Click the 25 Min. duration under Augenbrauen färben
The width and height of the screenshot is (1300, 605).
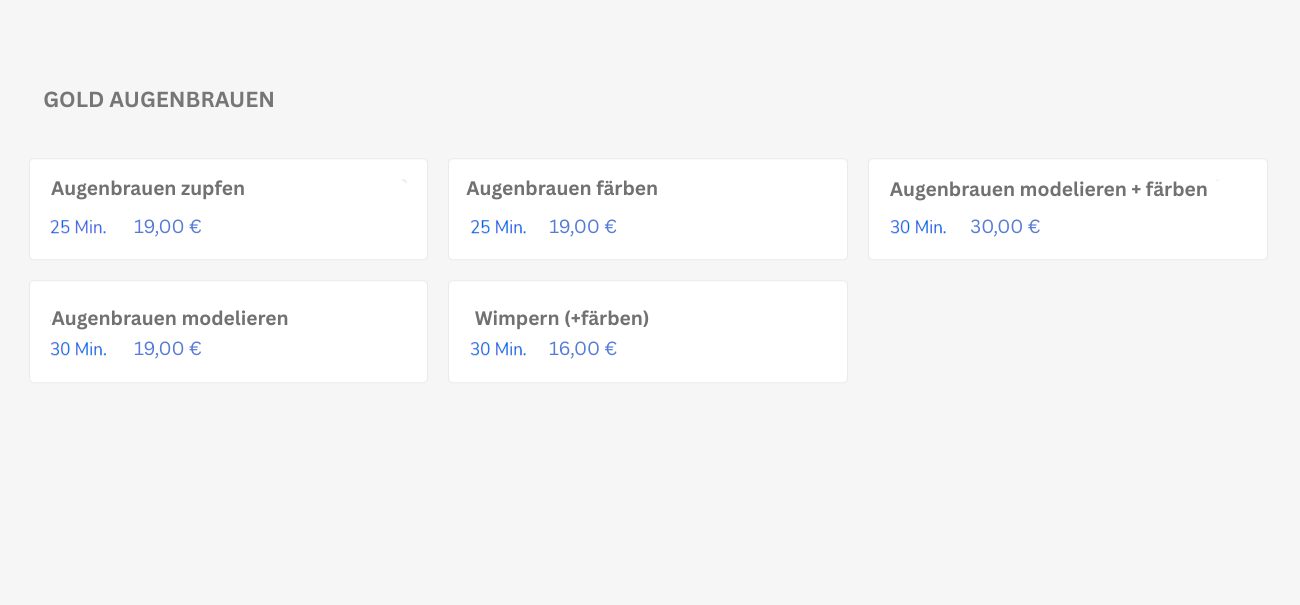[498, 227]
